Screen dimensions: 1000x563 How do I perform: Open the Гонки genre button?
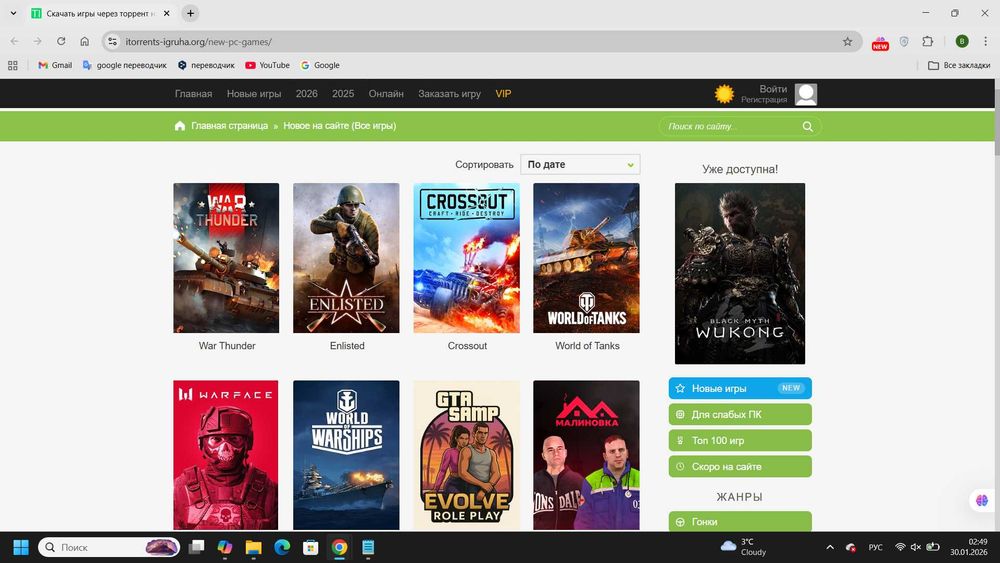point(740,521)
